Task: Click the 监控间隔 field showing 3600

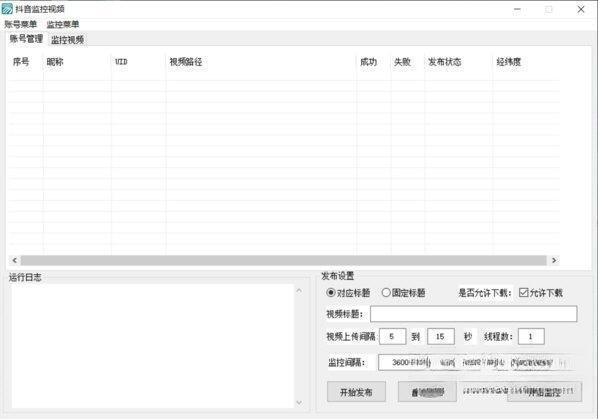Action: pos(404,362)
